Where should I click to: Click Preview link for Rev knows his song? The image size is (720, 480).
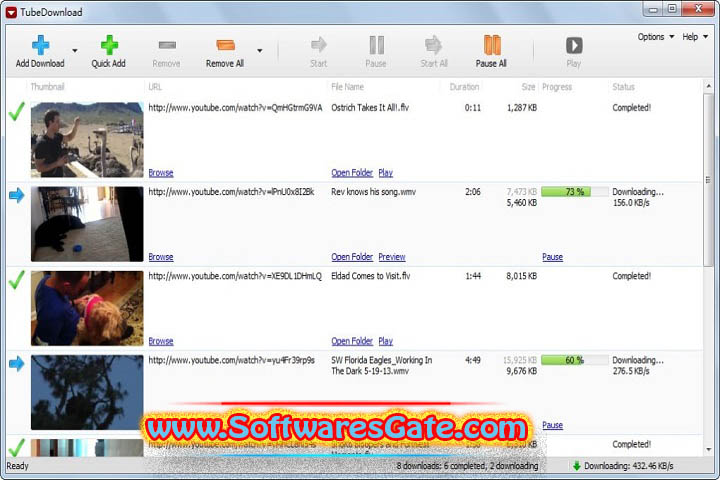pos(392,257)
